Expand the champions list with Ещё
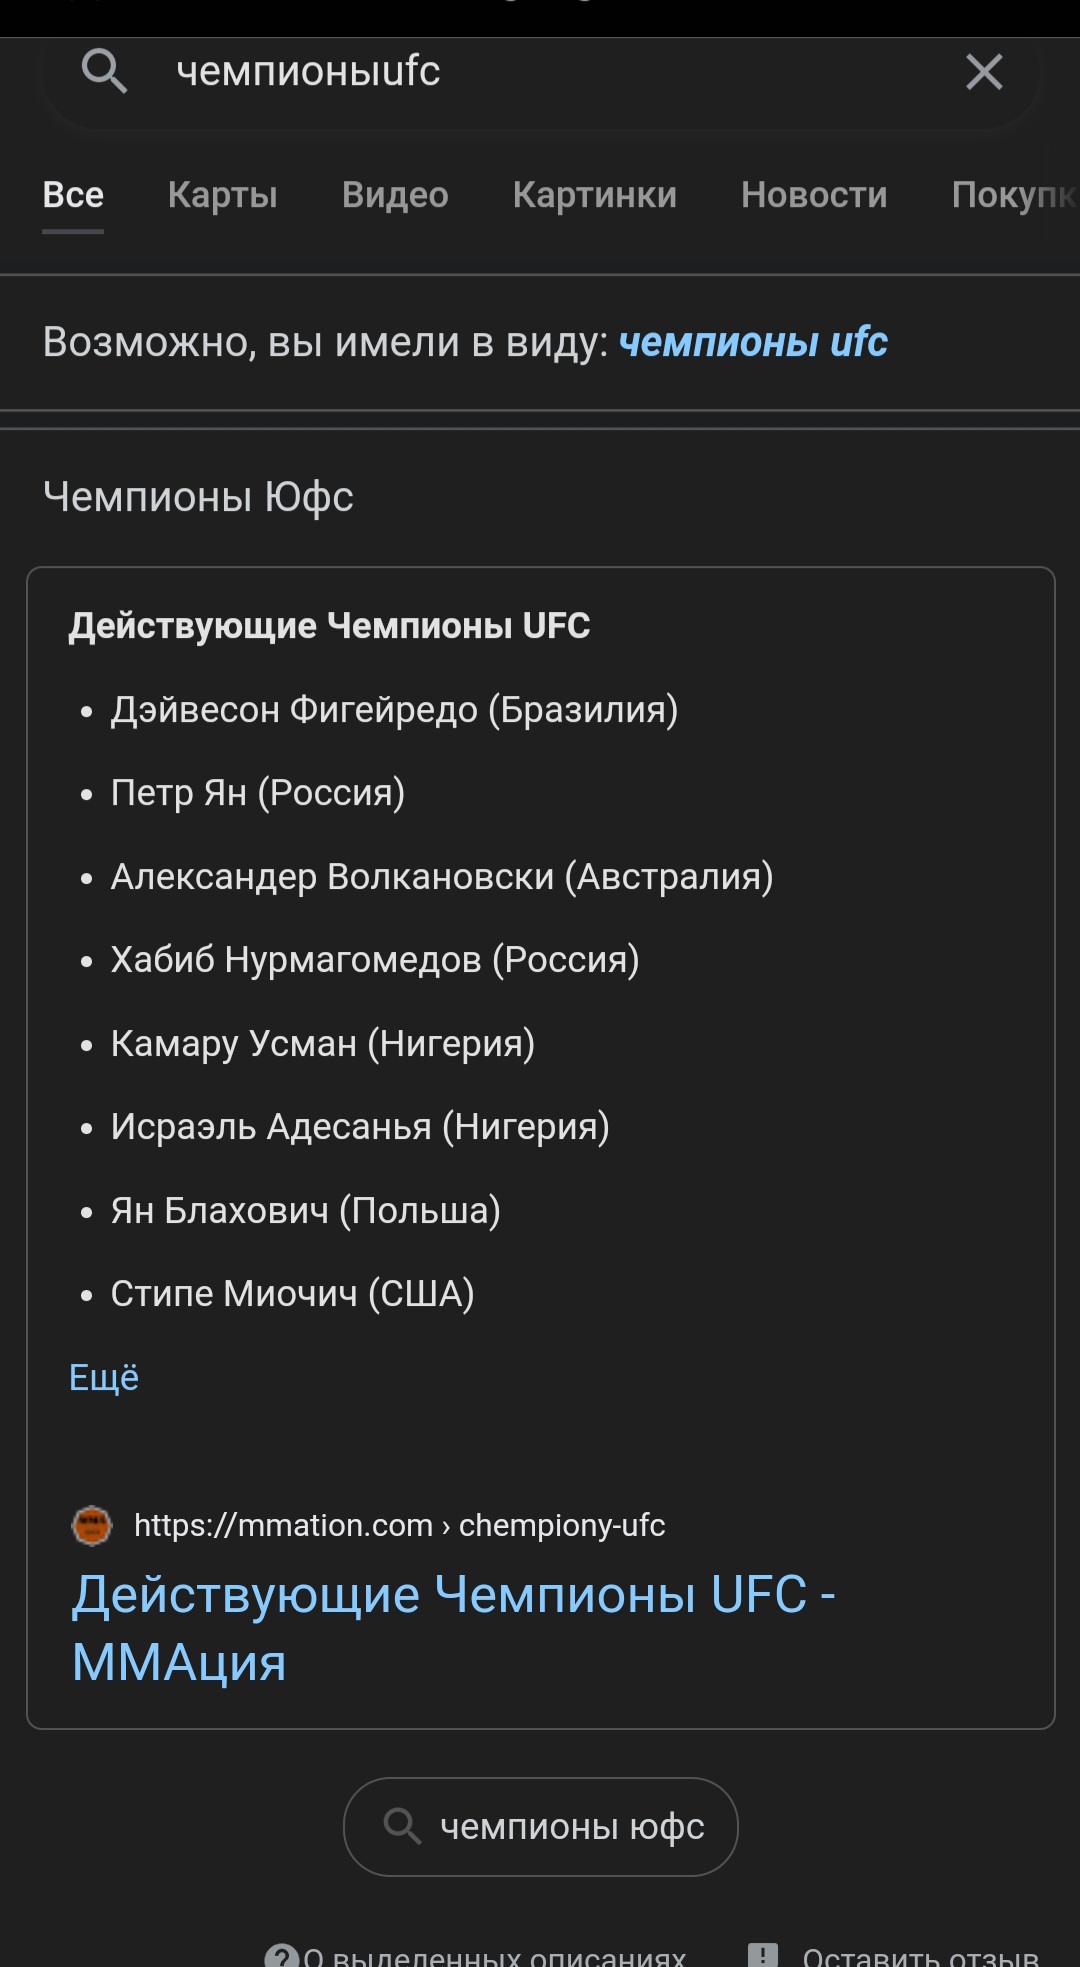 coord(104,1378)
